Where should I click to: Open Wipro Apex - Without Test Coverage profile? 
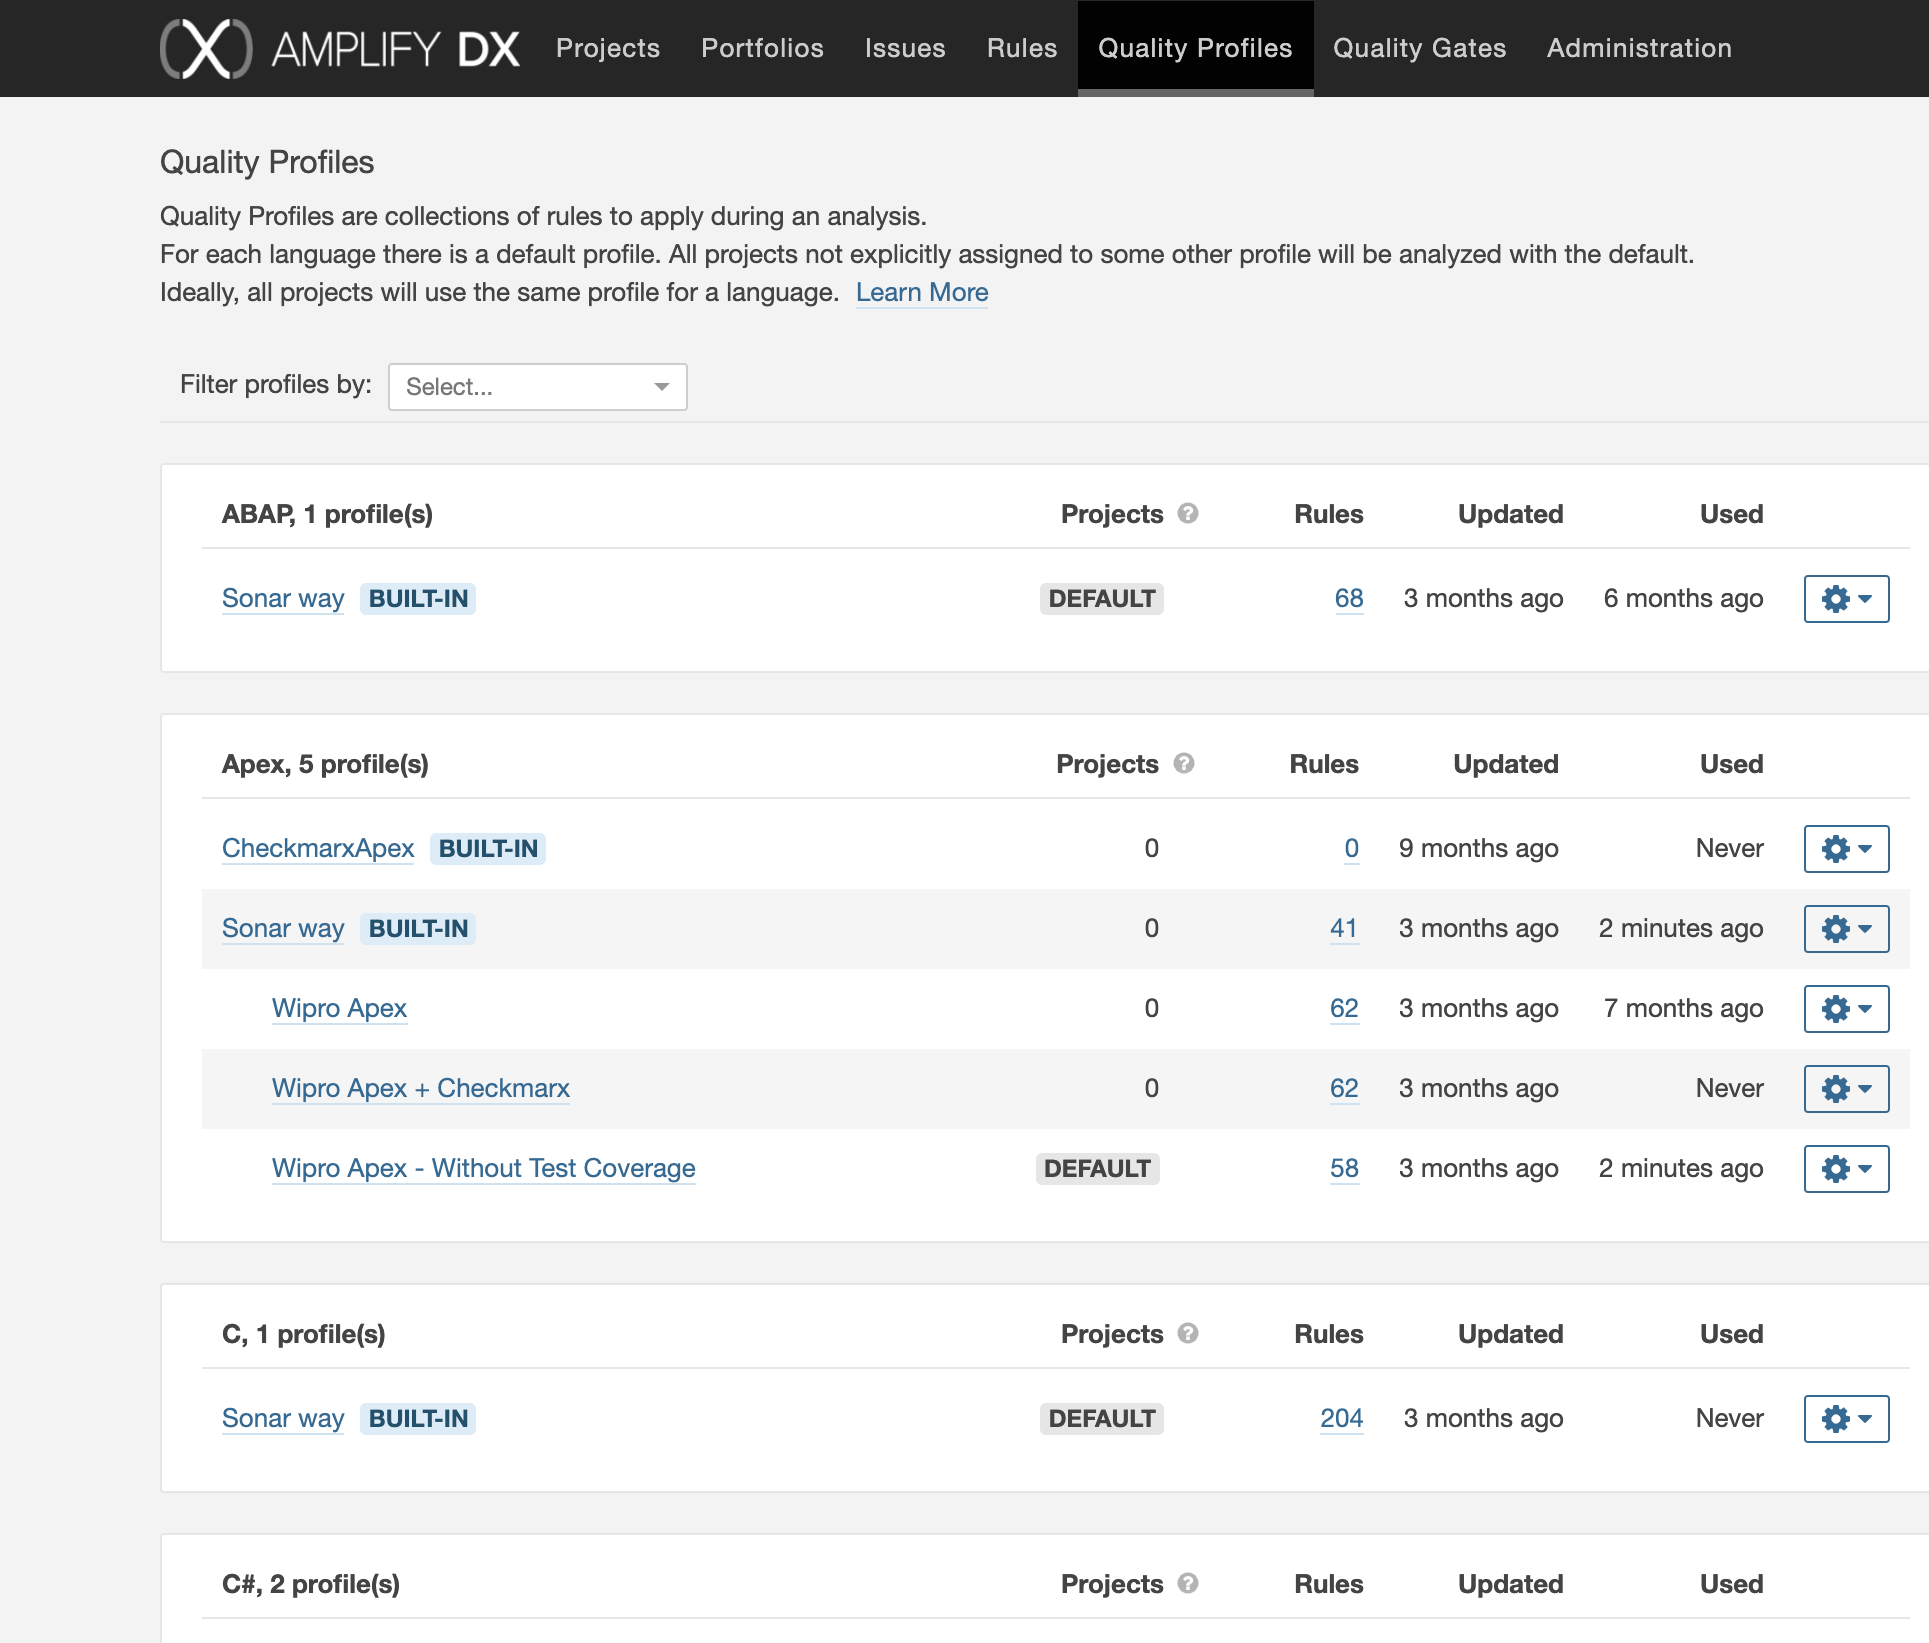coord(484,1168)
